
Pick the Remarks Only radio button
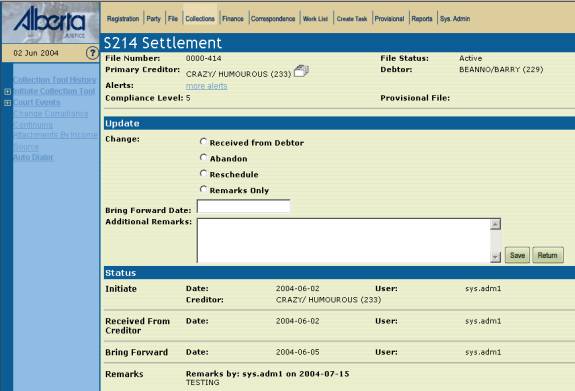203,189
